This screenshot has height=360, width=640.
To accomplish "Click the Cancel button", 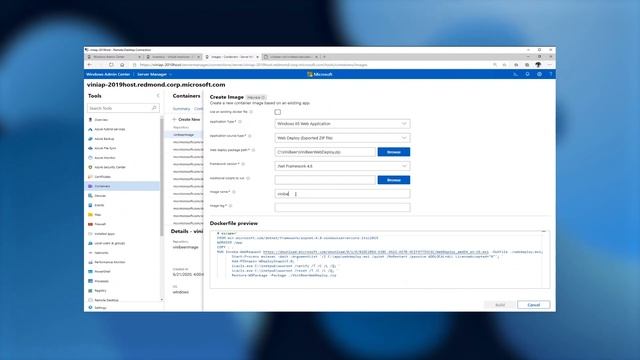I will [533, 305].
